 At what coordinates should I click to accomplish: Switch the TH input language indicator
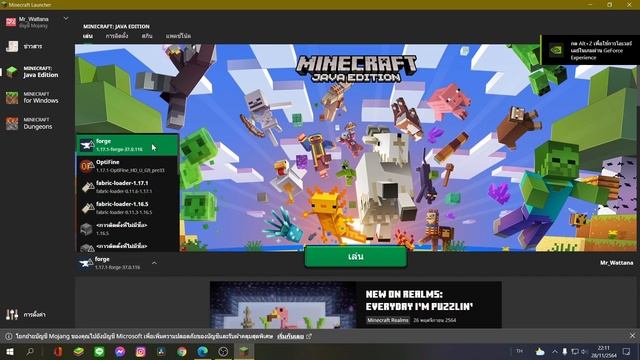click(x=520, y=351)
